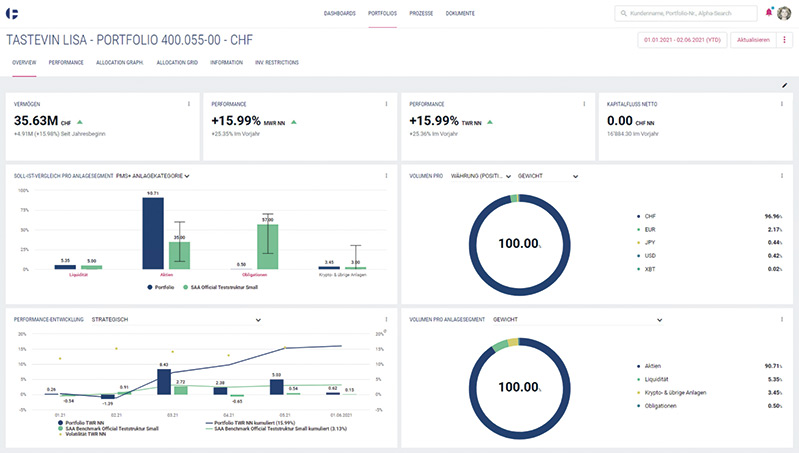Open the Prozesse menu item

coord(421,14)
